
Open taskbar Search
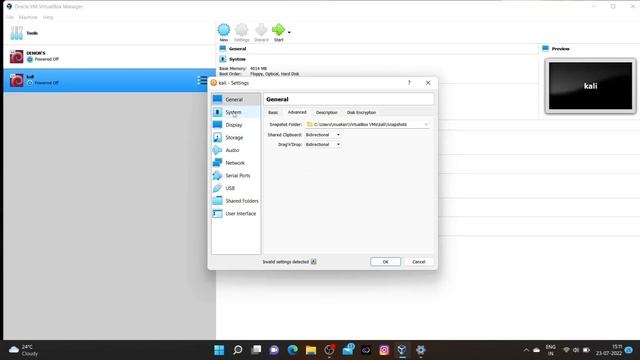[238, 350]
